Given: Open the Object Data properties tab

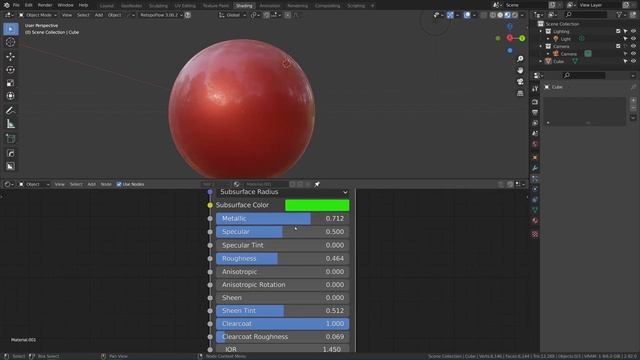Looking at the screenshot, I should pos(535,210).
